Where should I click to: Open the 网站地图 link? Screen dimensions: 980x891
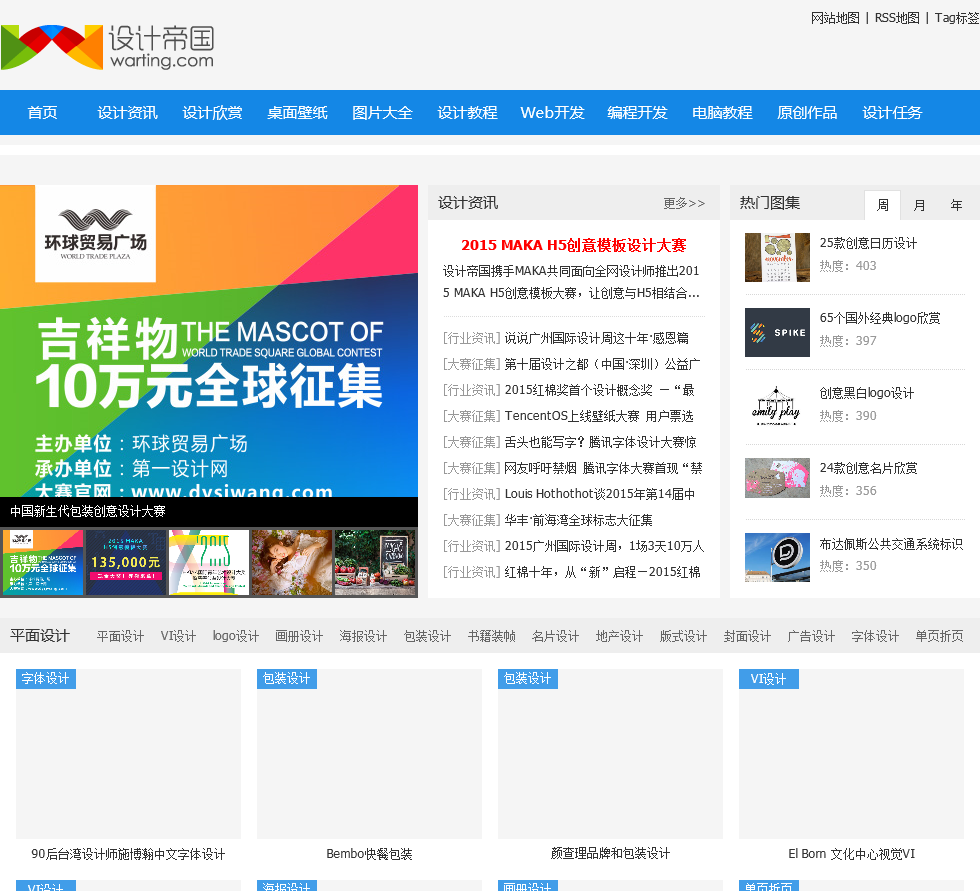835,18
